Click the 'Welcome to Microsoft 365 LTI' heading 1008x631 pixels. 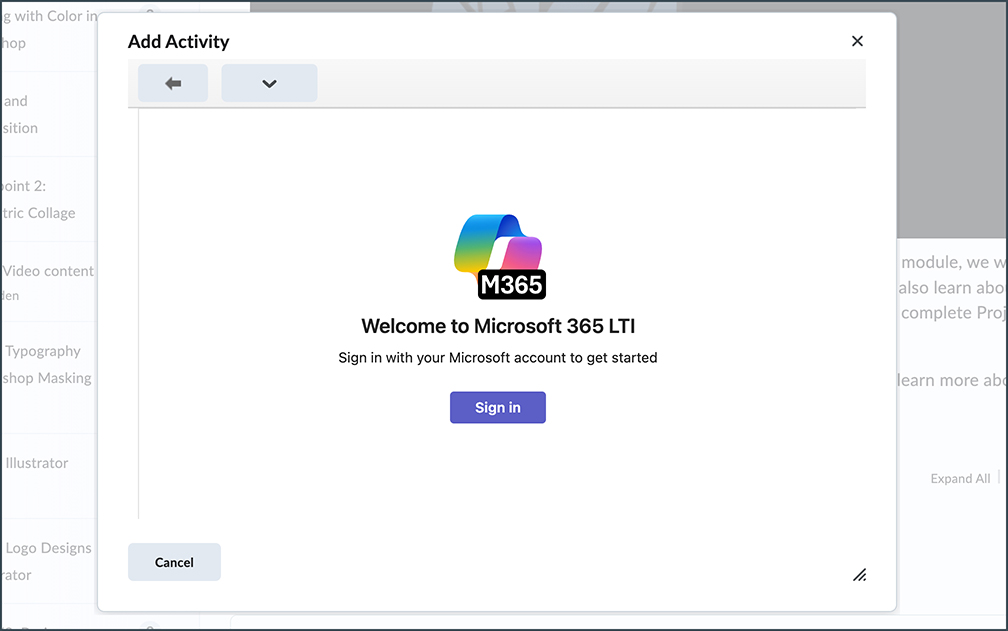[x=498, y=326]
